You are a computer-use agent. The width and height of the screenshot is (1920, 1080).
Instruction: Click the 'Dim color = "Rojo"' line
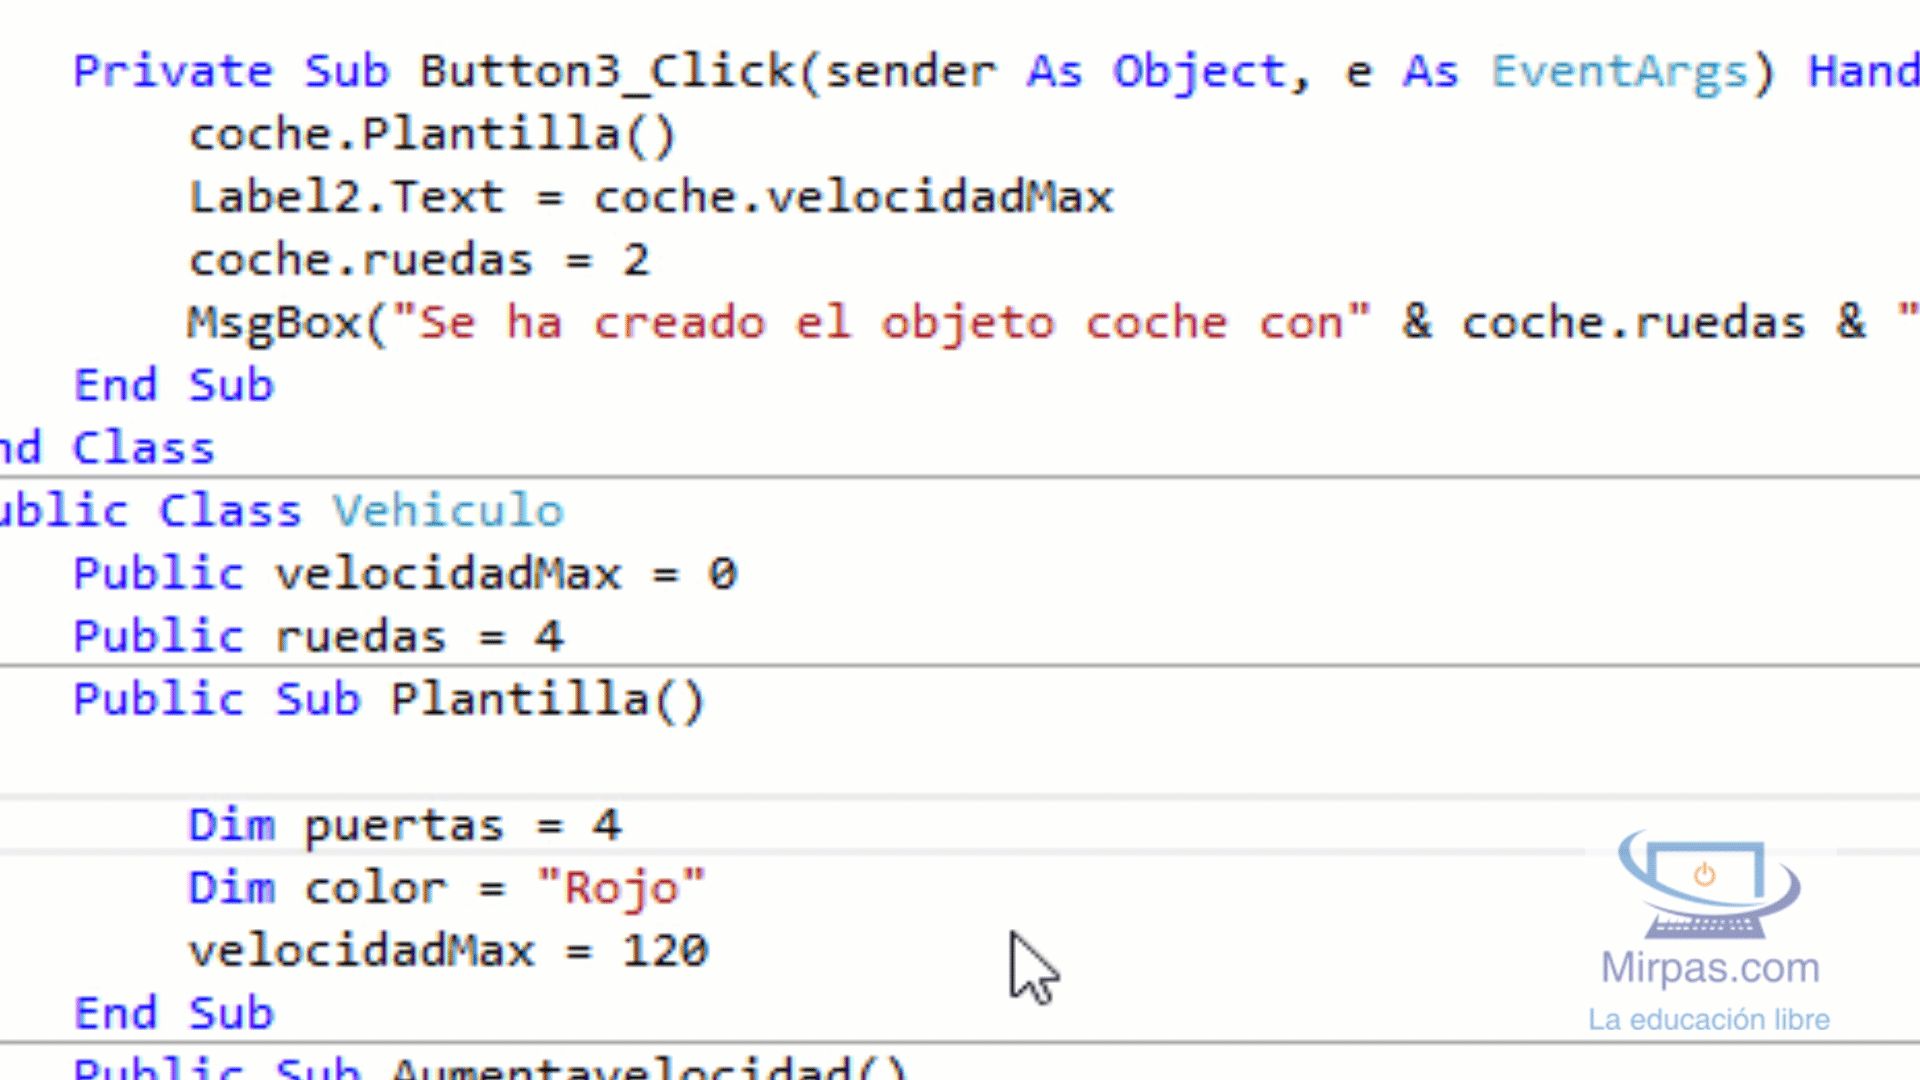(447, 888)
